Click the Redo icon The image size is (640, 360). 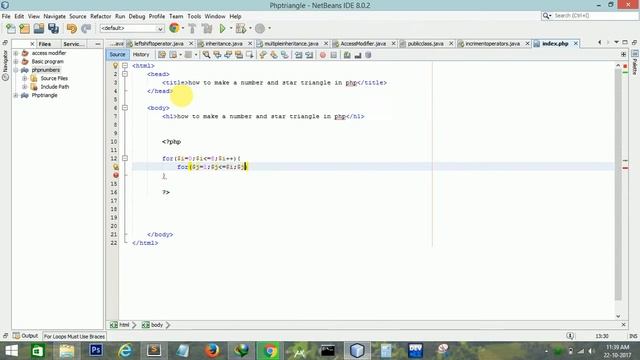(x=86, y=28)
